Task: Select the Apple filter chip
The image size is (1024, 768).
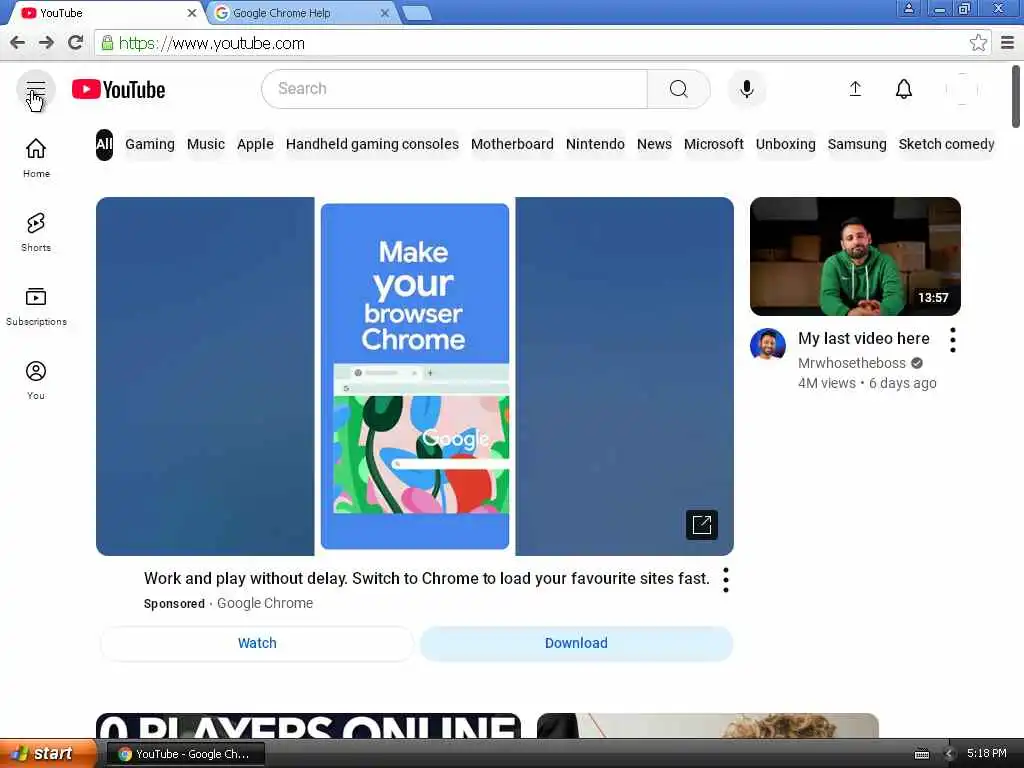Action: coord(255,144)
